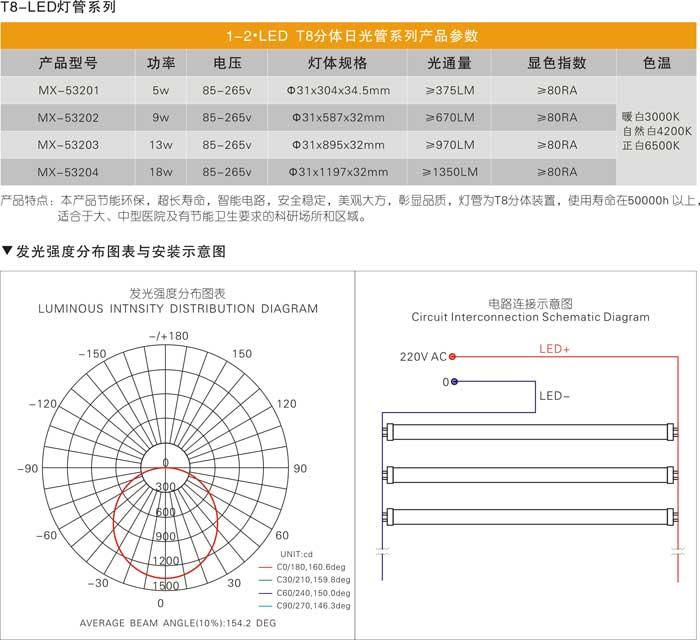The height and width of the screenshot is (640, 700).
Task: Click the MX-53201 model cell
Action: tap(68, 90)
